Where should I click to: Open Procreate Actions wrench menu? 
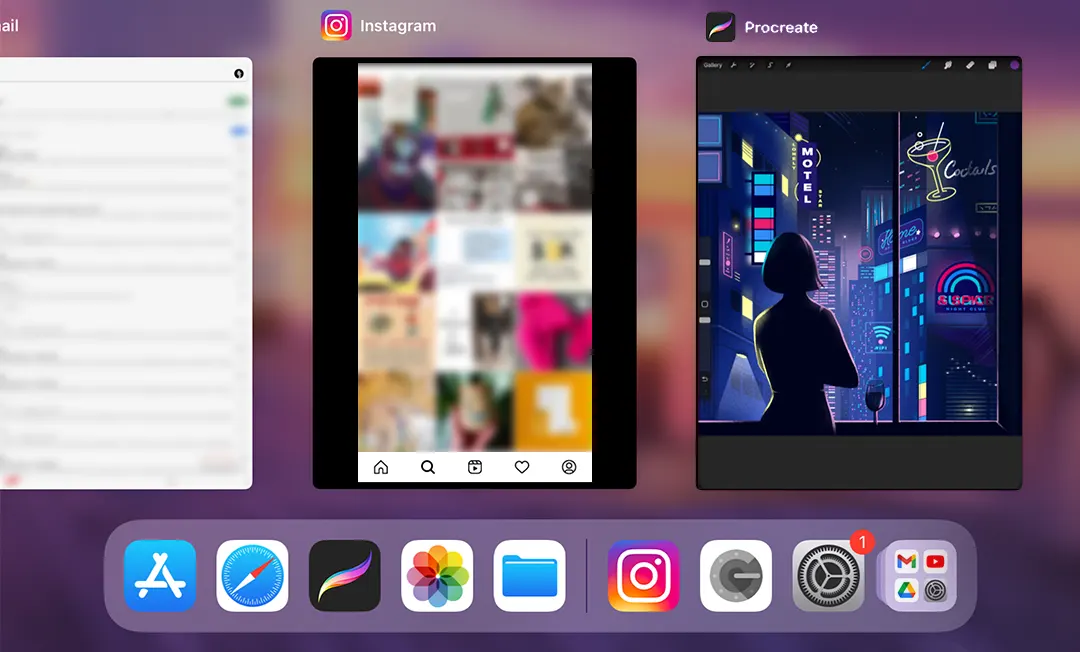(x=734, y=65)
